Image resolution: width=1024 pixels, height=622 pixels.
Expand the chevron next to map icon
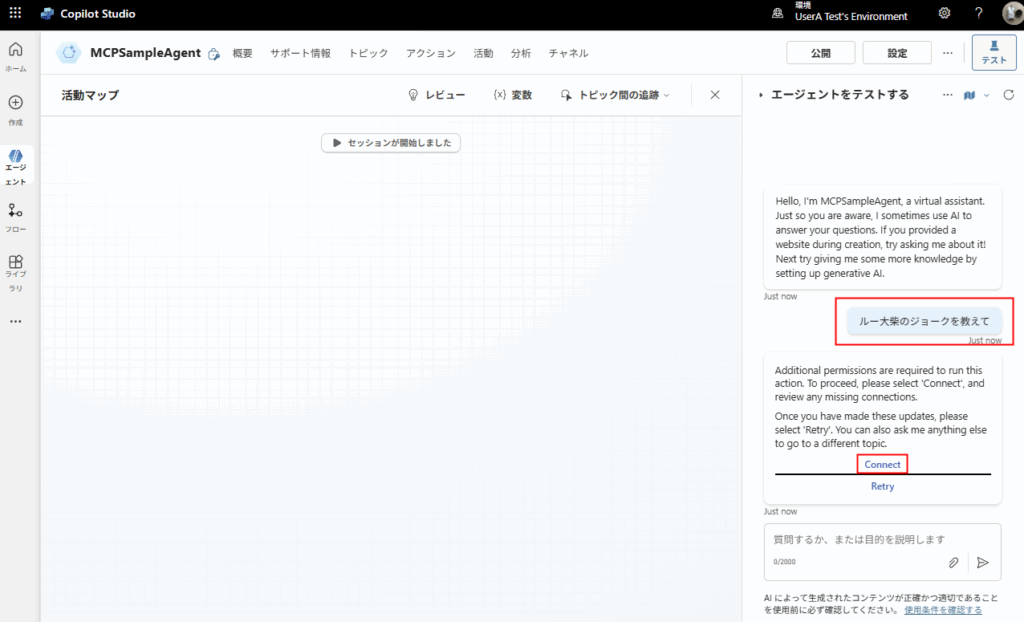(987, 95)
